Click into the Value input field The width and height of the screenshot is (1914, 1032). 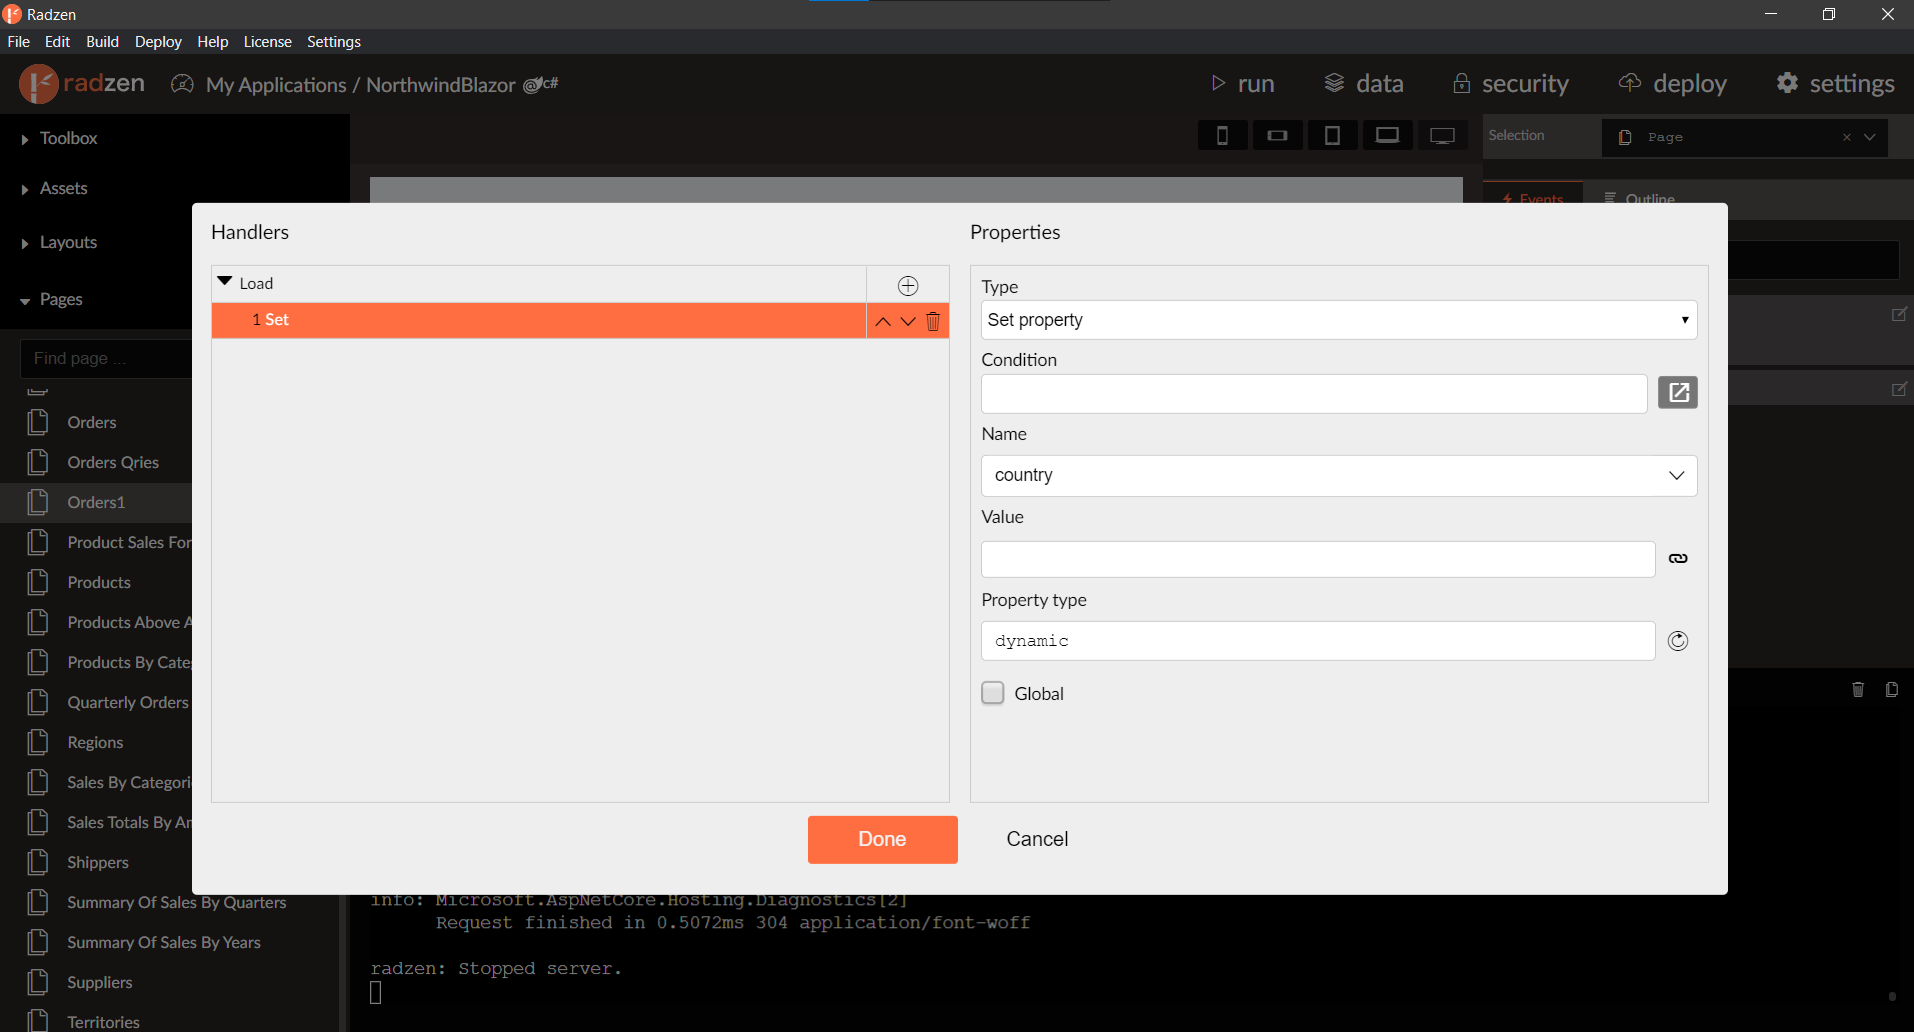tap(1317, 559)
